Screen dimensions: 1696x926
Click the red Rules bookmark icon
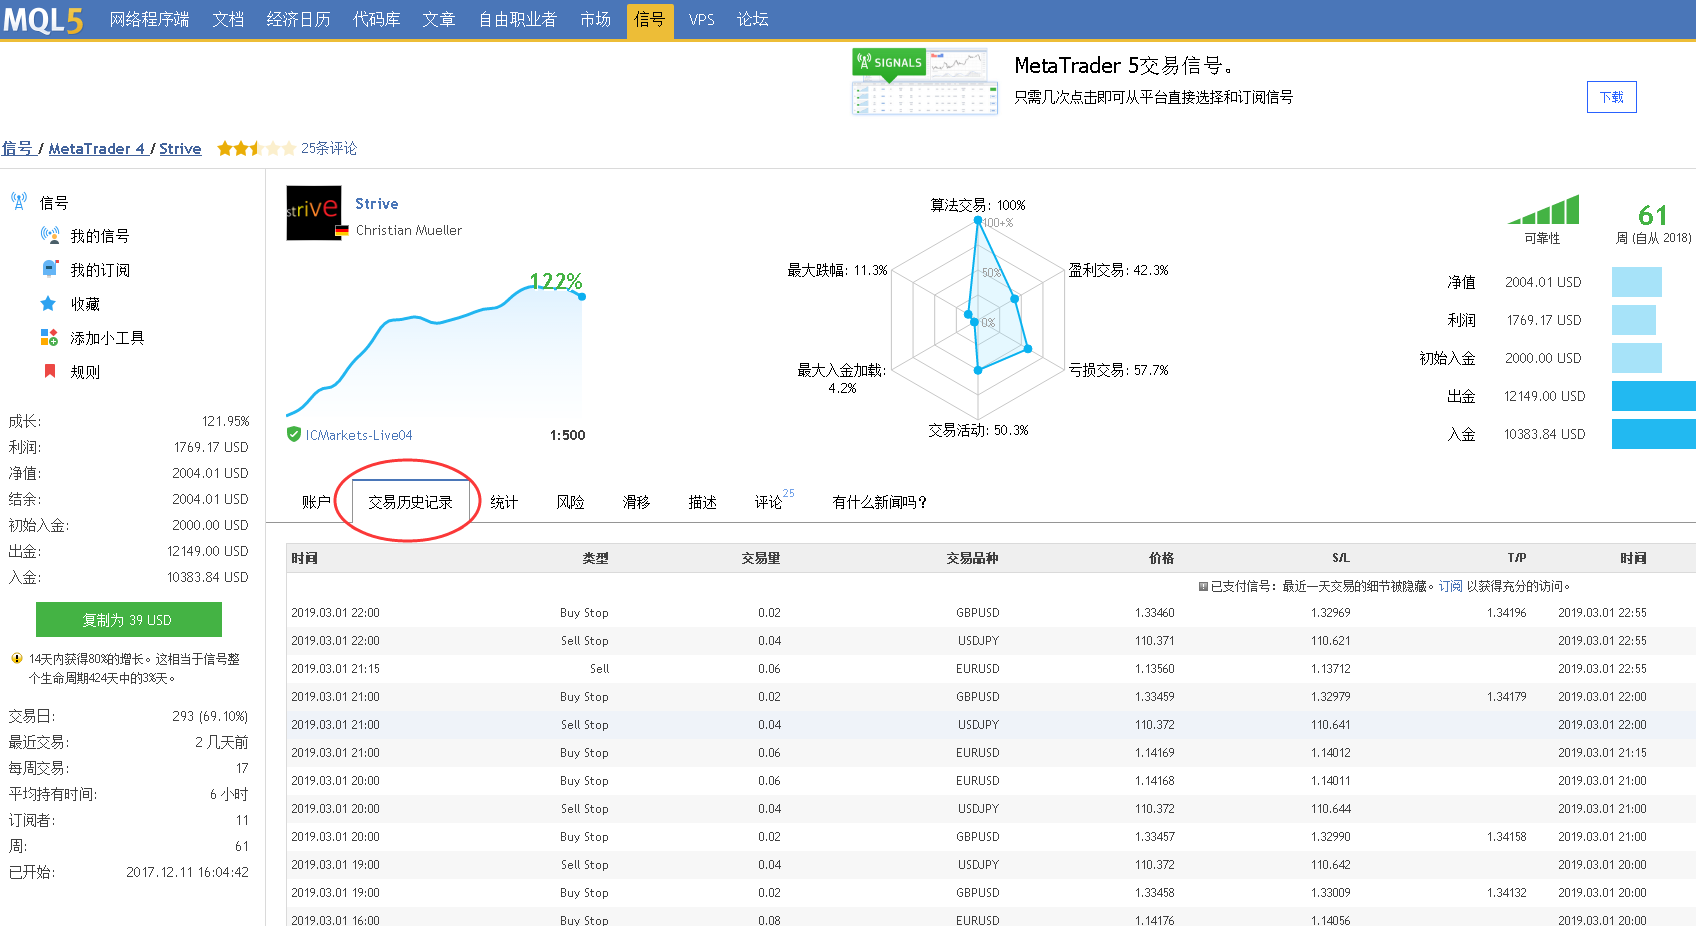click(49, 371)
